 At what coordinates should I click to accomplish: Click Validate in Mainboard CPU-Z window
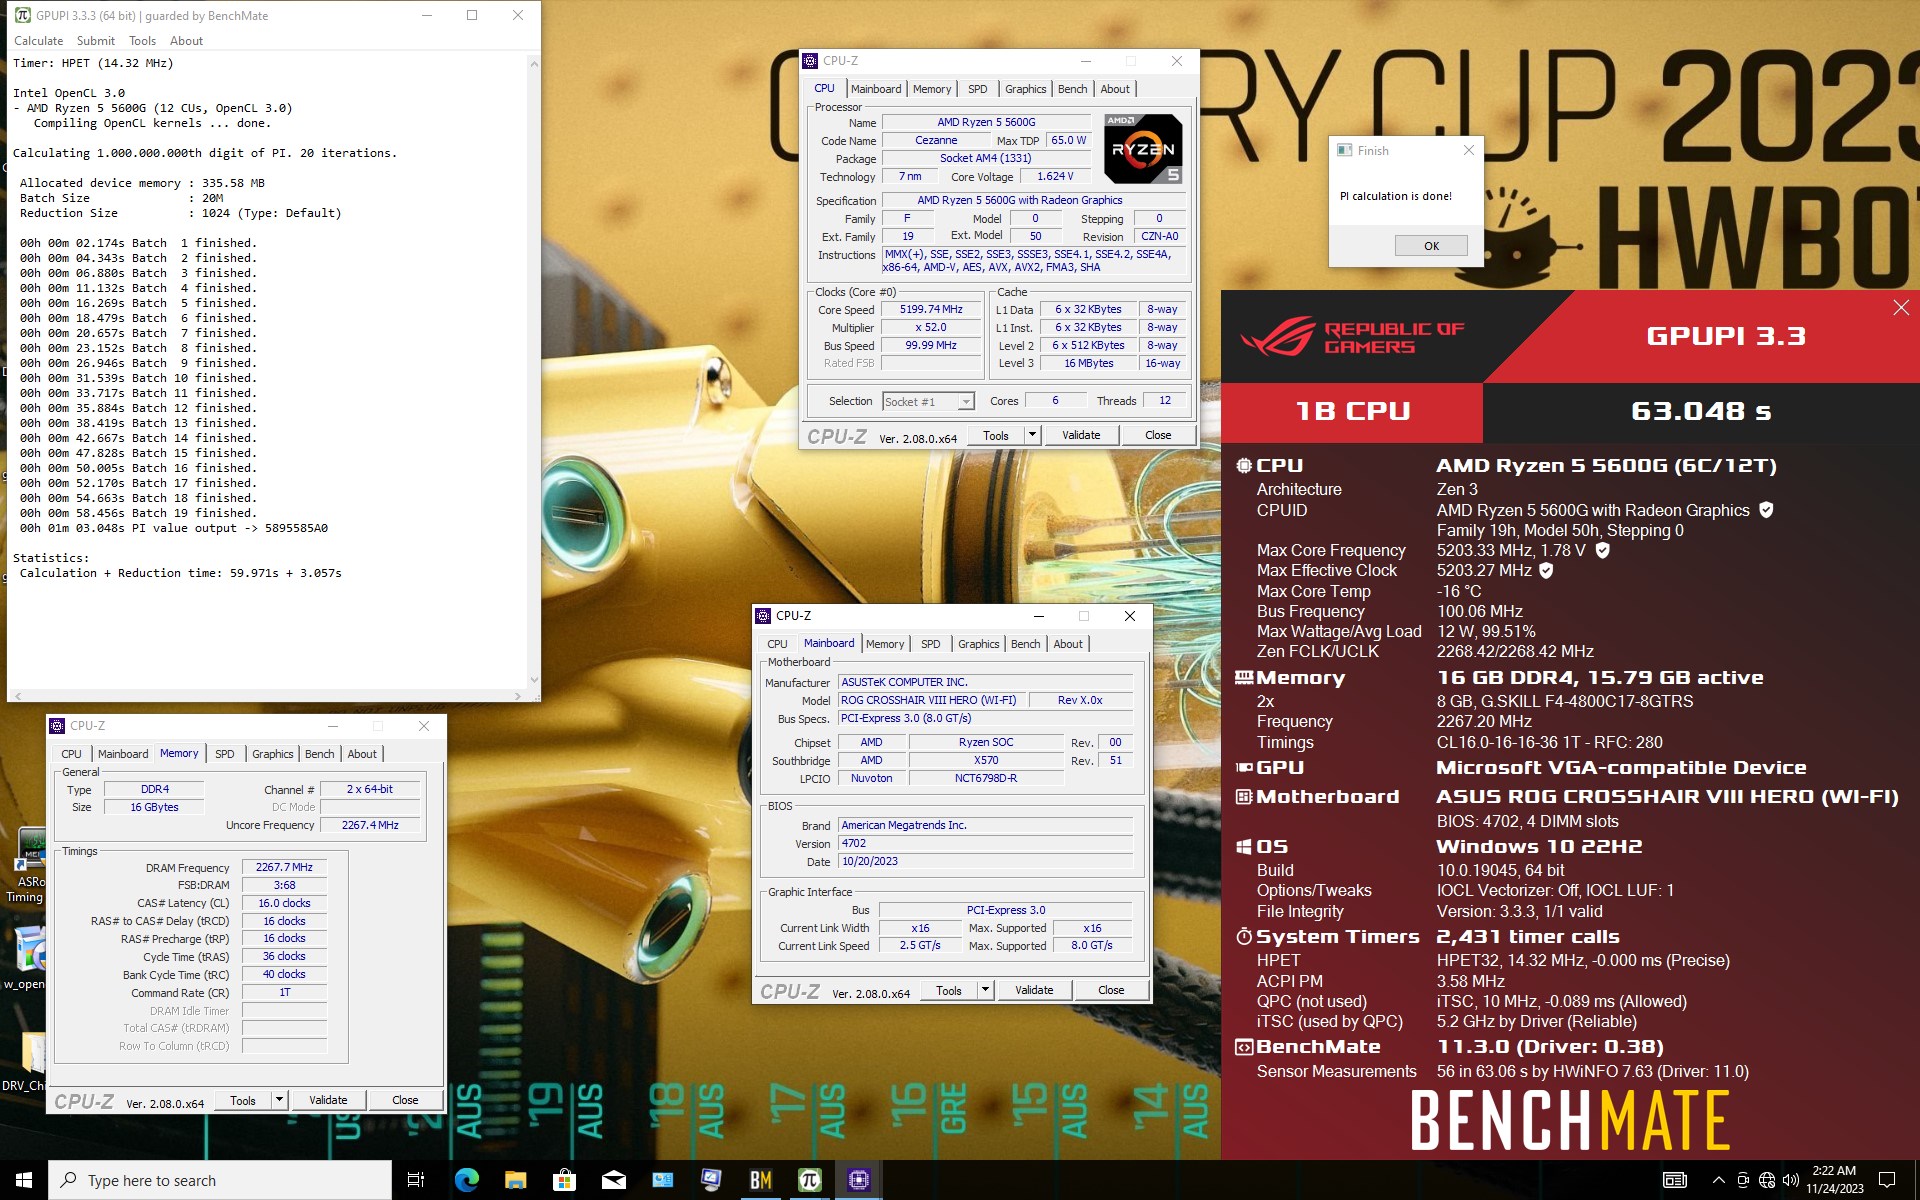(x=1034, y=990)
